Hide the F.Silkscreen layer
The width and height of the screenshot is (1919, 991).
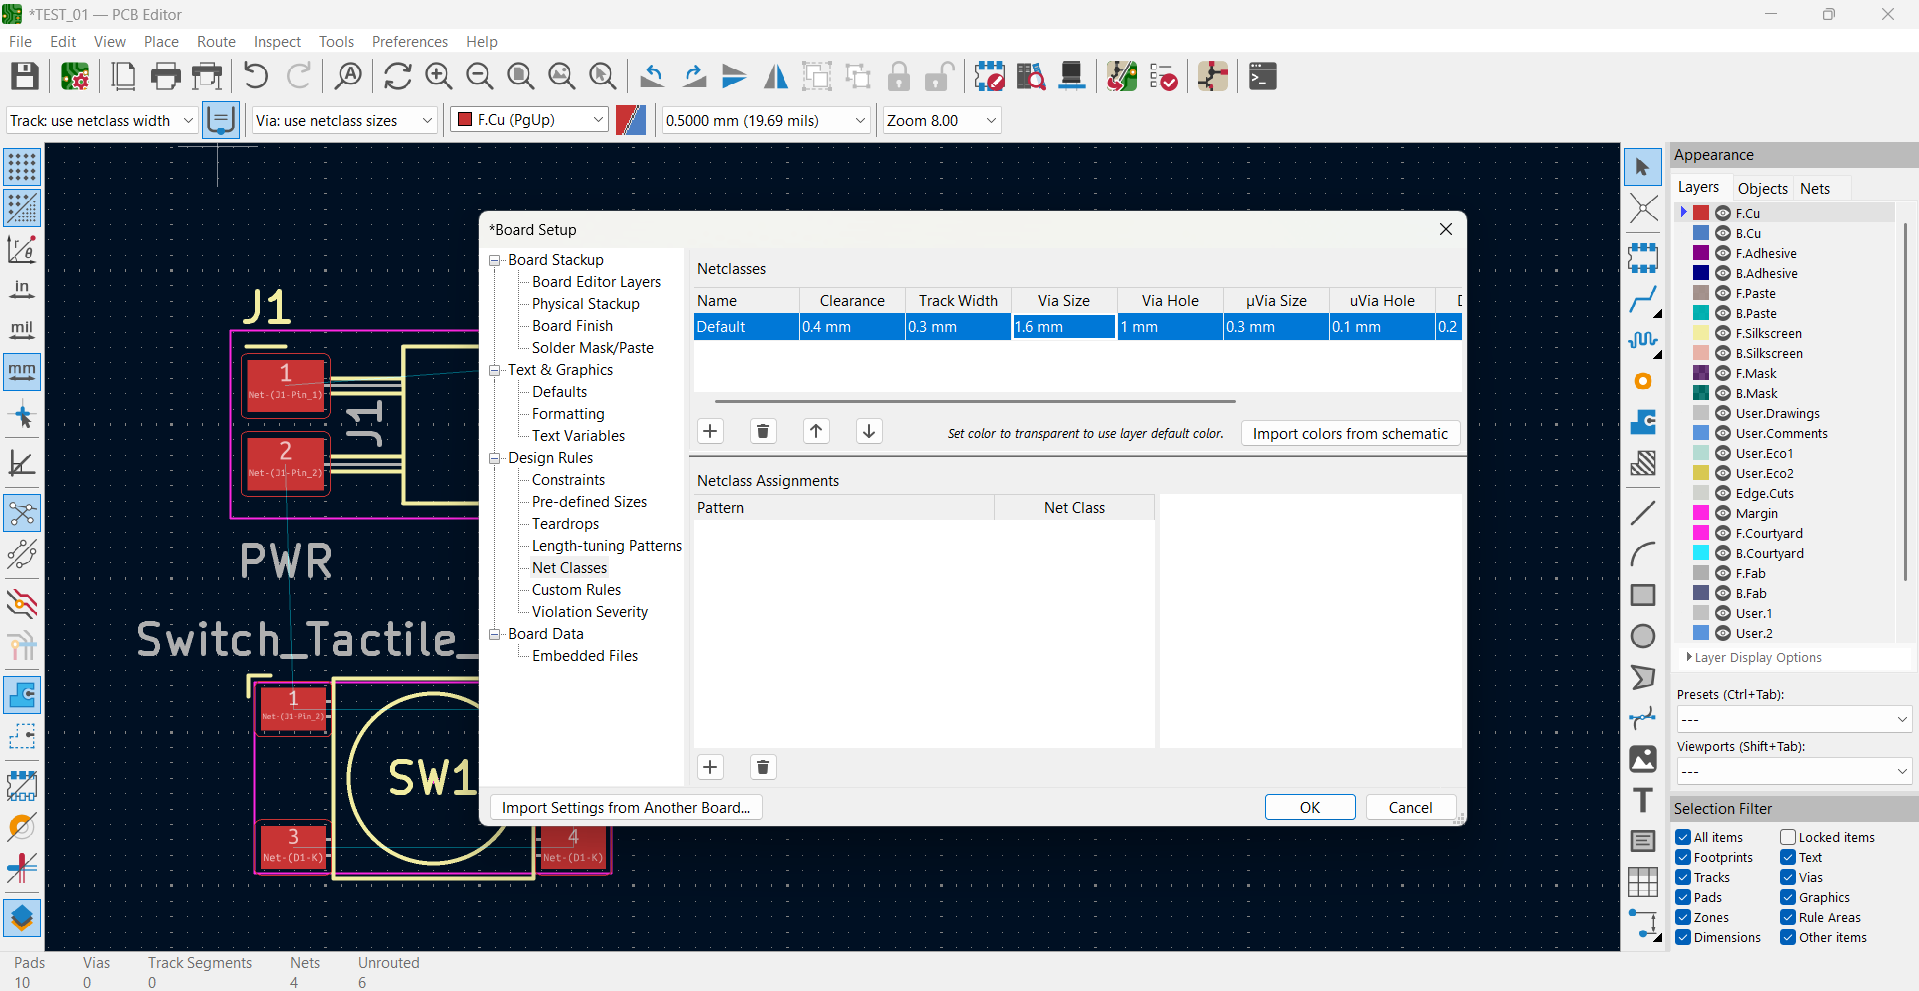coord(1723,333)
